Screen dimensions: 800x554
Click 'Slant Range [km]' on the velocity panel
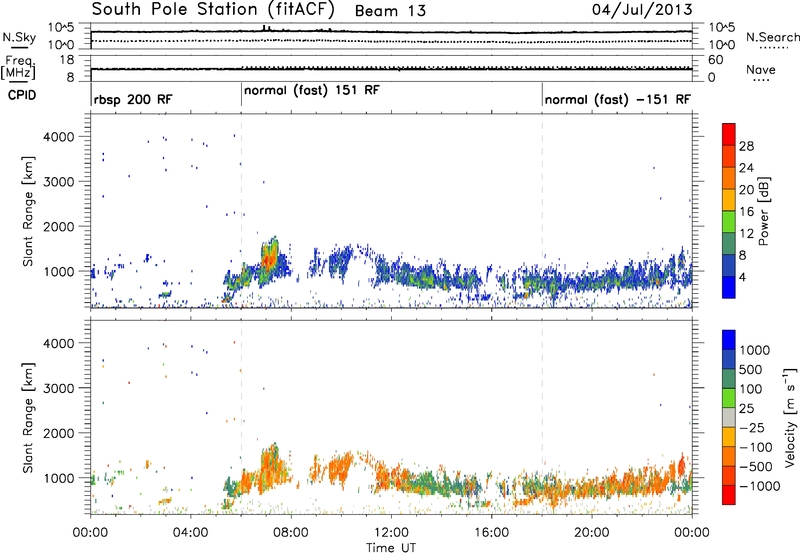pos(28,418)
